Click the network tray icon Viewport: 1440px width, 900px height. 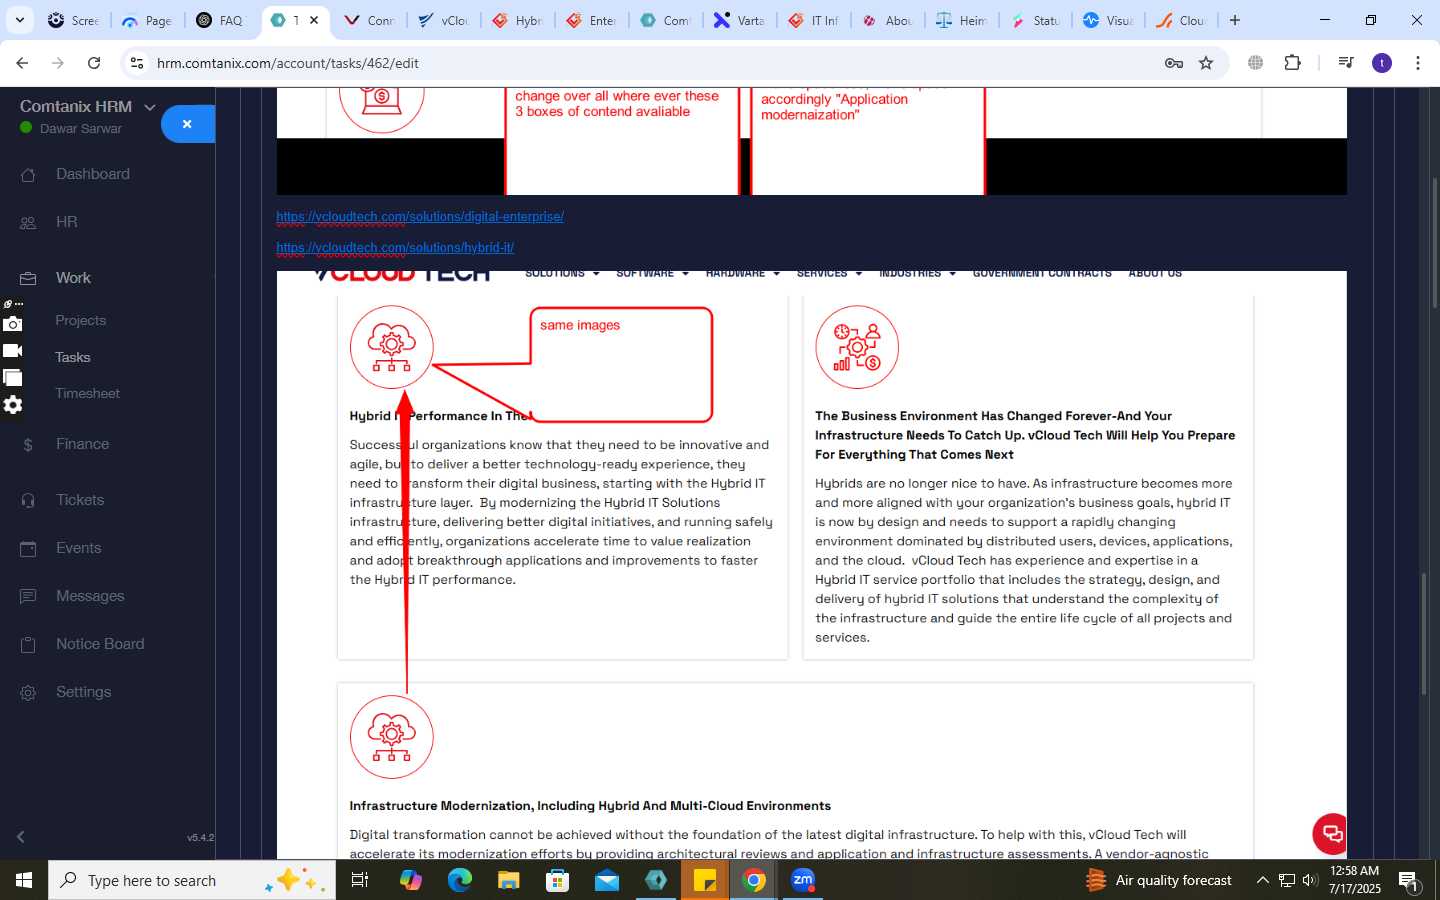click(x=1287, y=880)
